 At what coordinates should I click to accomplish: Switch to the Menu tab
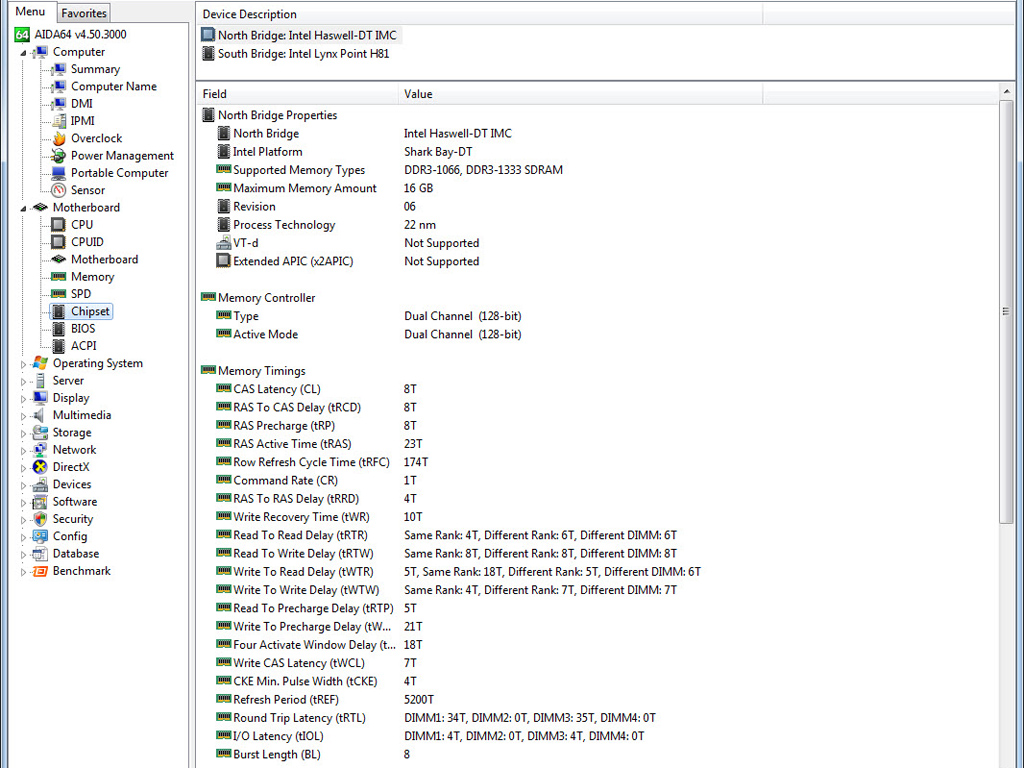click(x=30, y=12)
